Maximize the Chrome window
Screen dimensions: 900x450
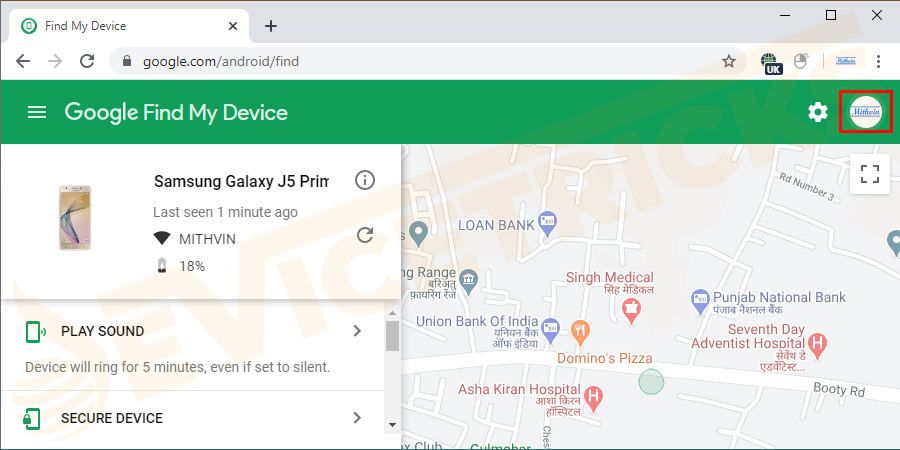click(x=831, y=15)
